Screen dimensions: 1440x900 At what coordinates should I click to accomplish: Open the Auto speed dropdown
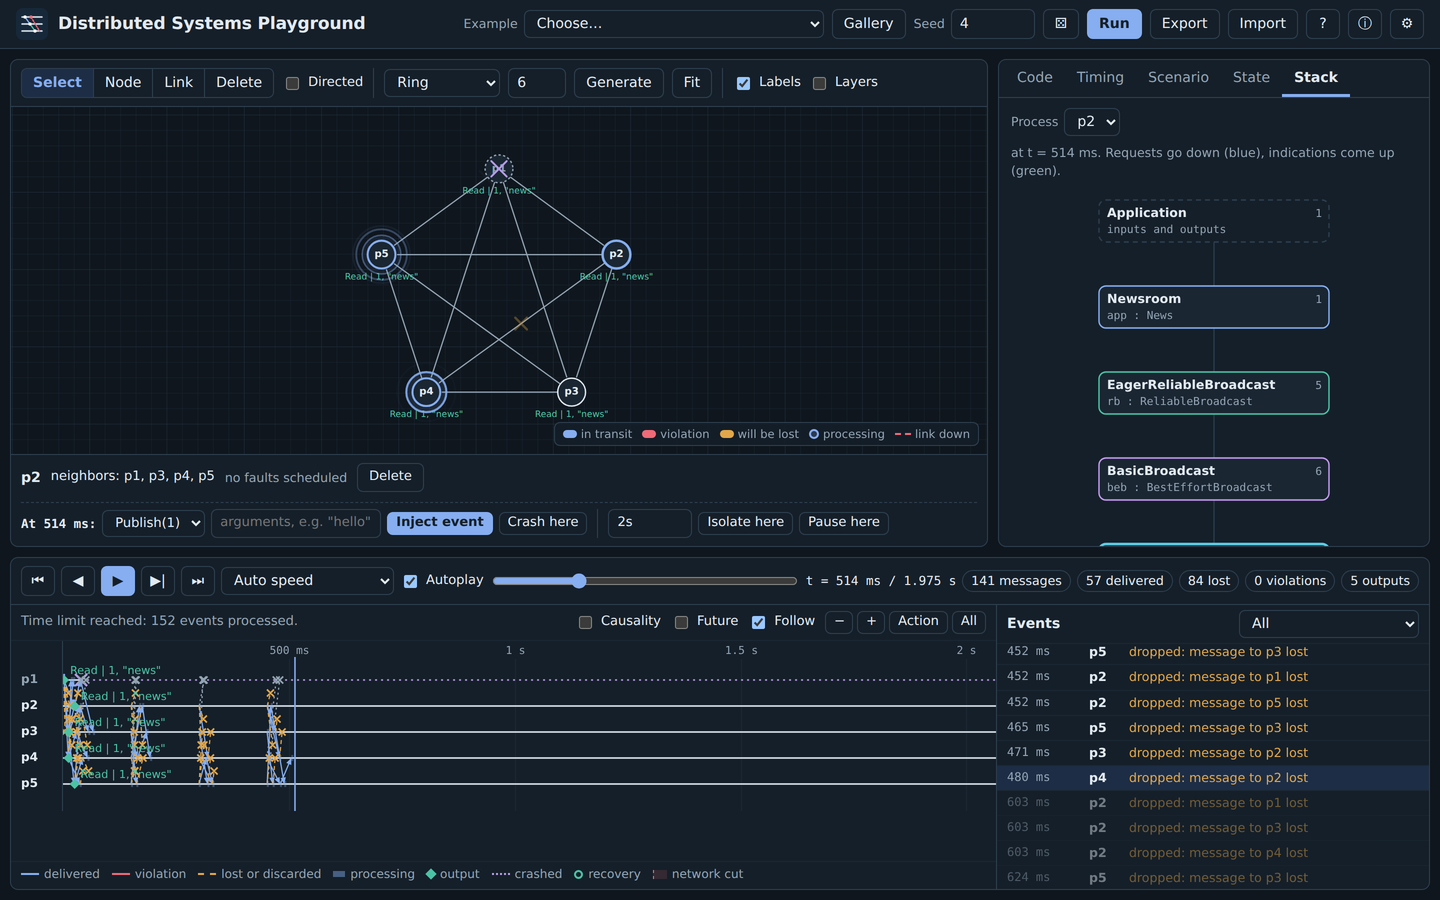click(x=307, y=580)
